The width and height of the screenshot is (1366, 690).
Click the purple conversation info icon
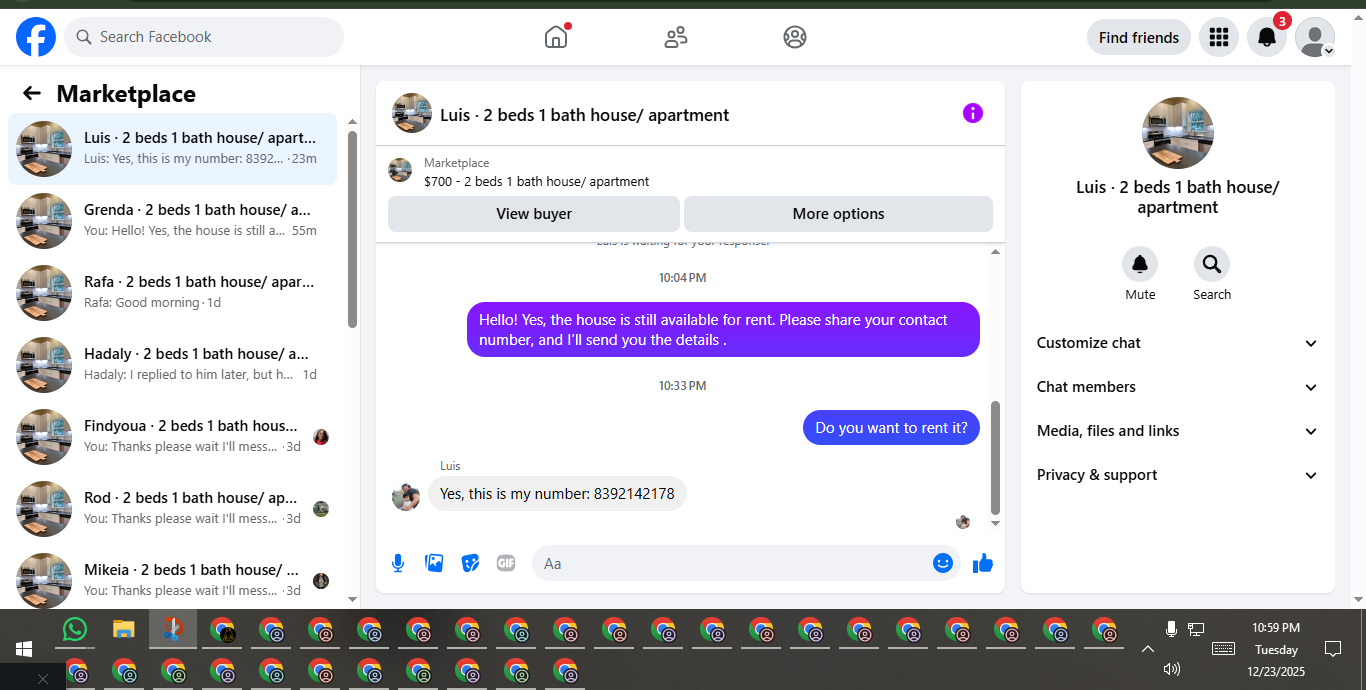[x=973, y=113]
